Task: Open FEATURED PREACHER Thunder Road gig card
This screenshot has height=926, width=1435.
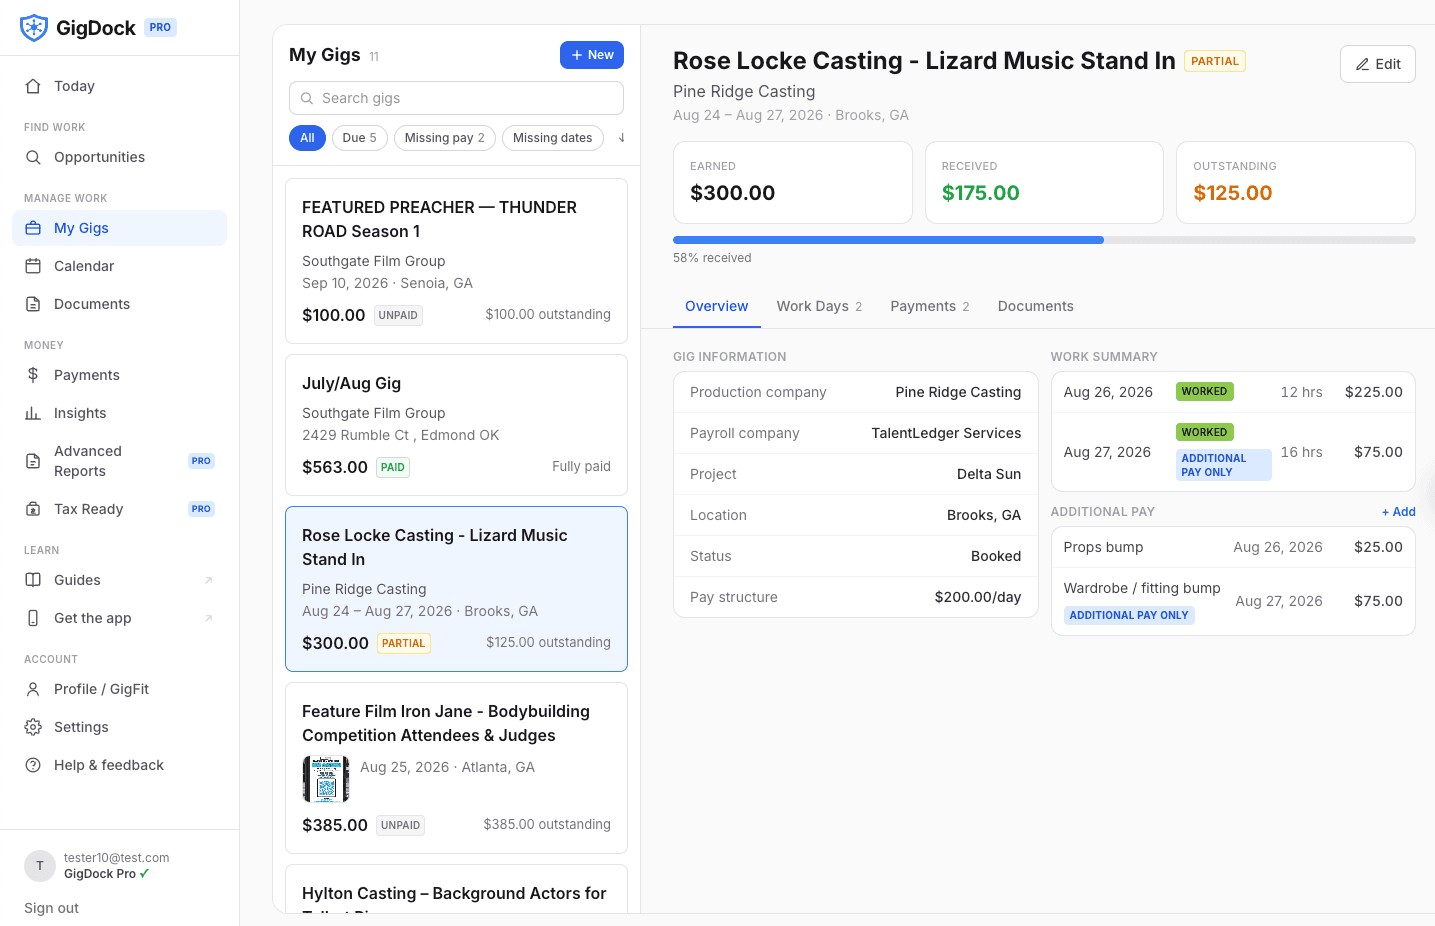Action: point(456,261)
